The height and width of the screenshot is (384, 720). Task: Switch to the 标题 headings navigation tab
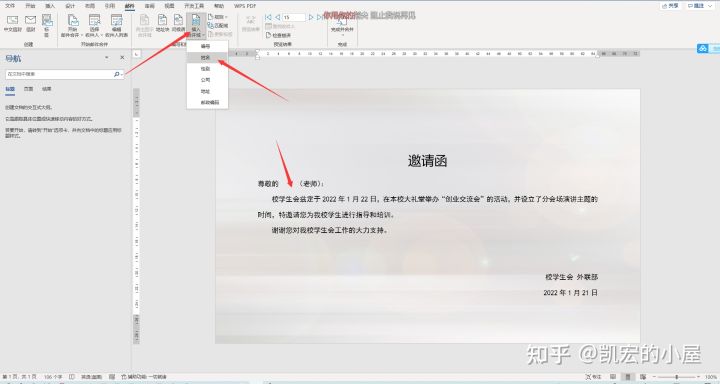click(10, 89)
